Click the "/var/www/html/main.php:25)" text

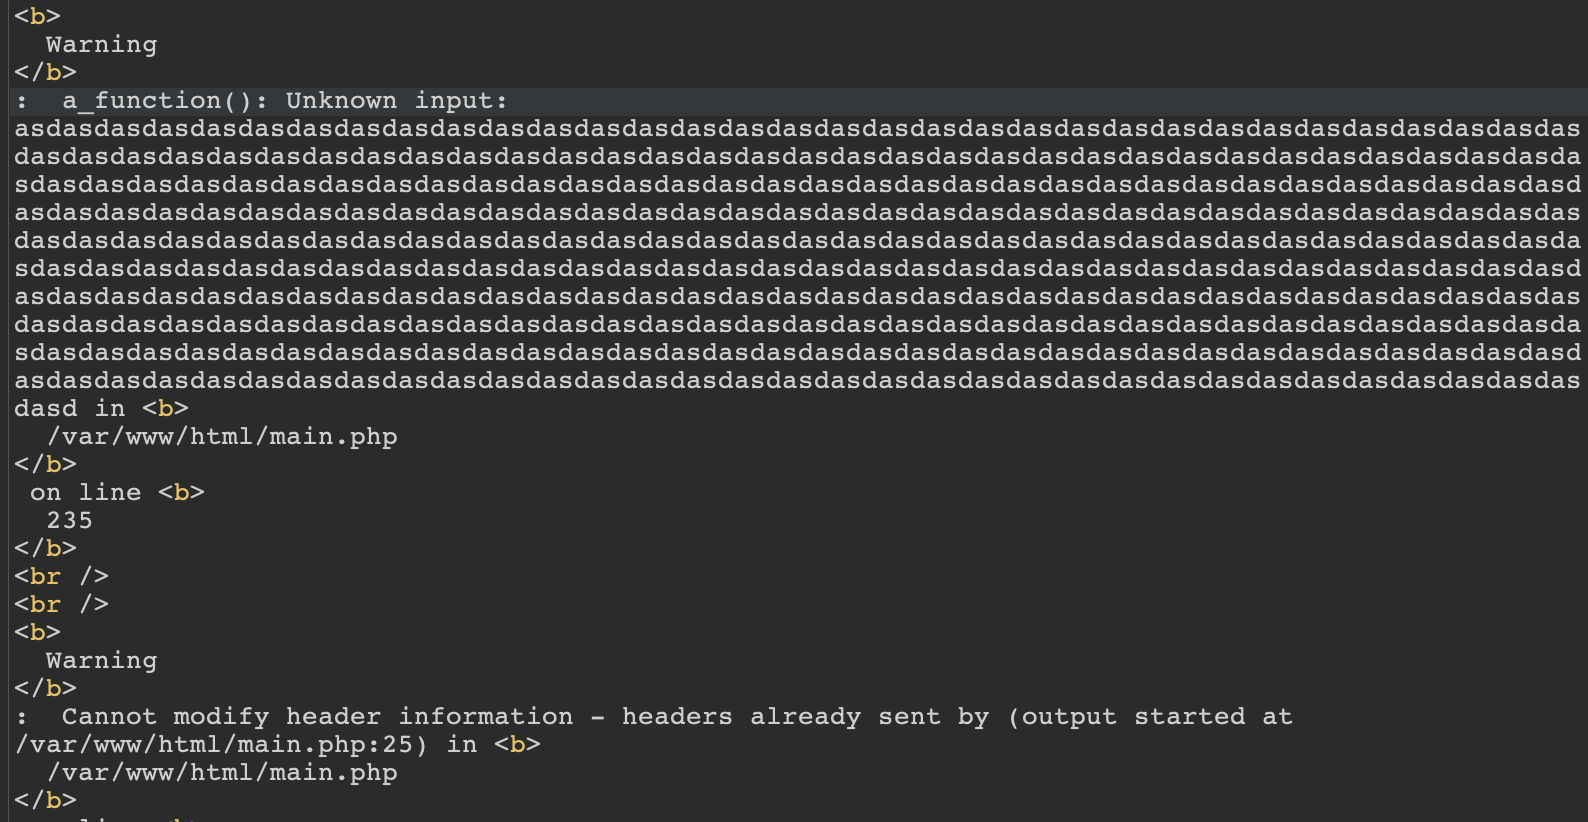point(221,745)
